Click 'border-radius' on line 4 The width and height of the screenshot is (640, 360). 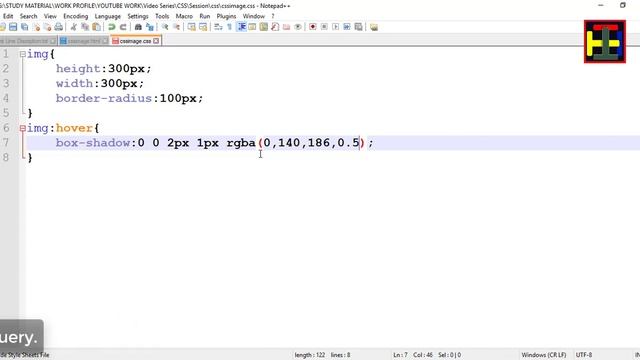click(104, 98)
